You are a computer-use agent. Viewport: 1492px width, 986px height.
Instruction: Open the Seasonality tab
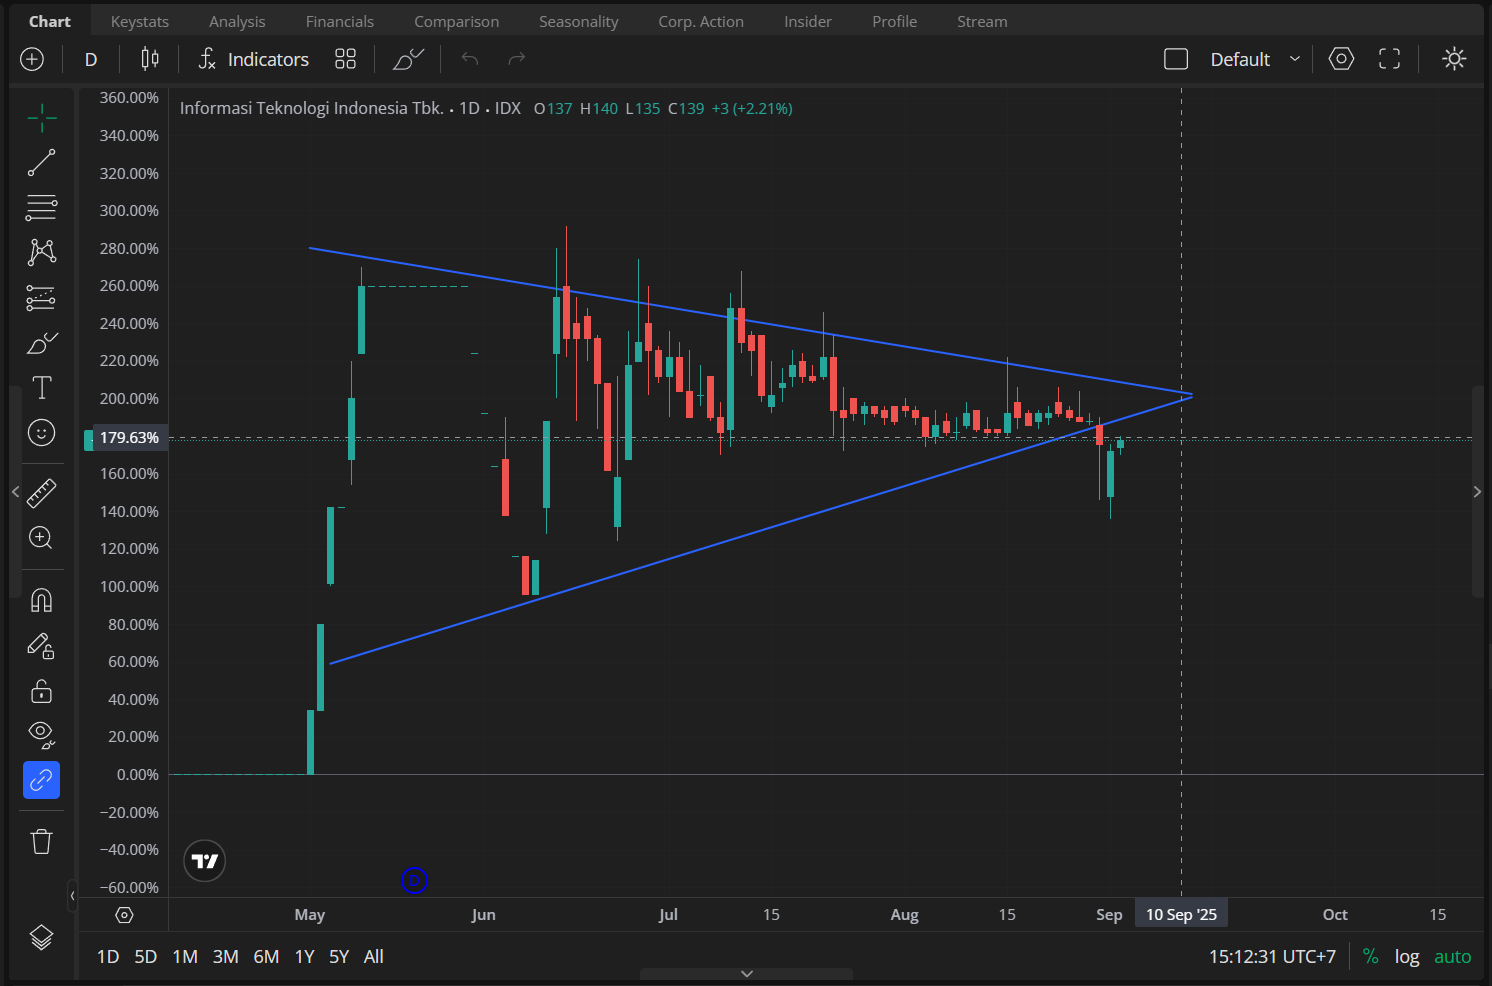point(578,21)
